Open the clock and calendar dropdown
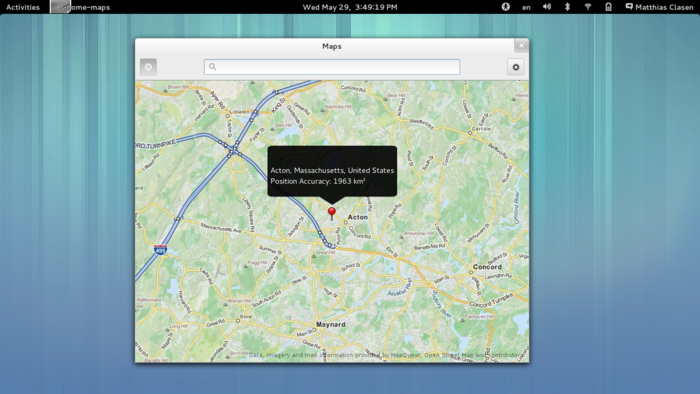Screen dimensions: 700x394 pyautogui.click(x=350, y=7)
